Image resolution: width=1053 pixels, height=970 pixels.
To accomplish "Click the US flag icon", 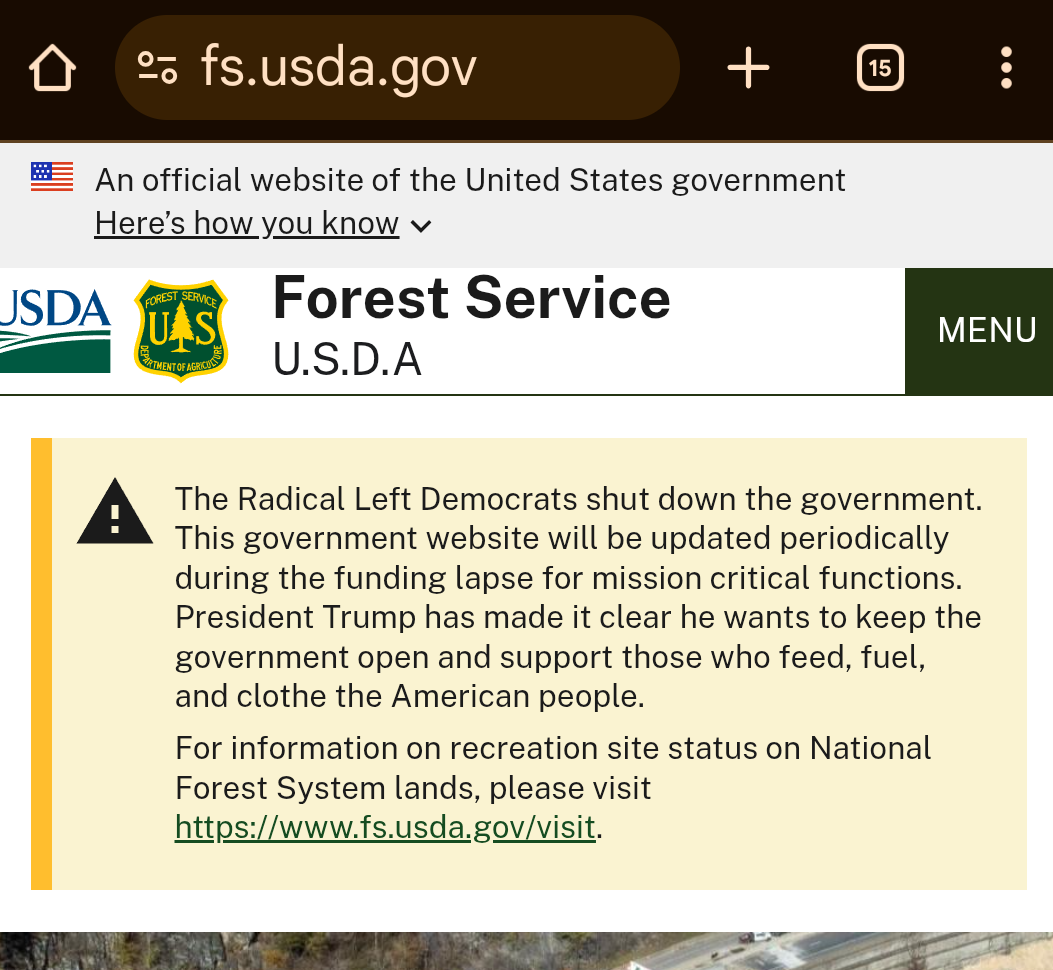I will (x=52, y=177).
